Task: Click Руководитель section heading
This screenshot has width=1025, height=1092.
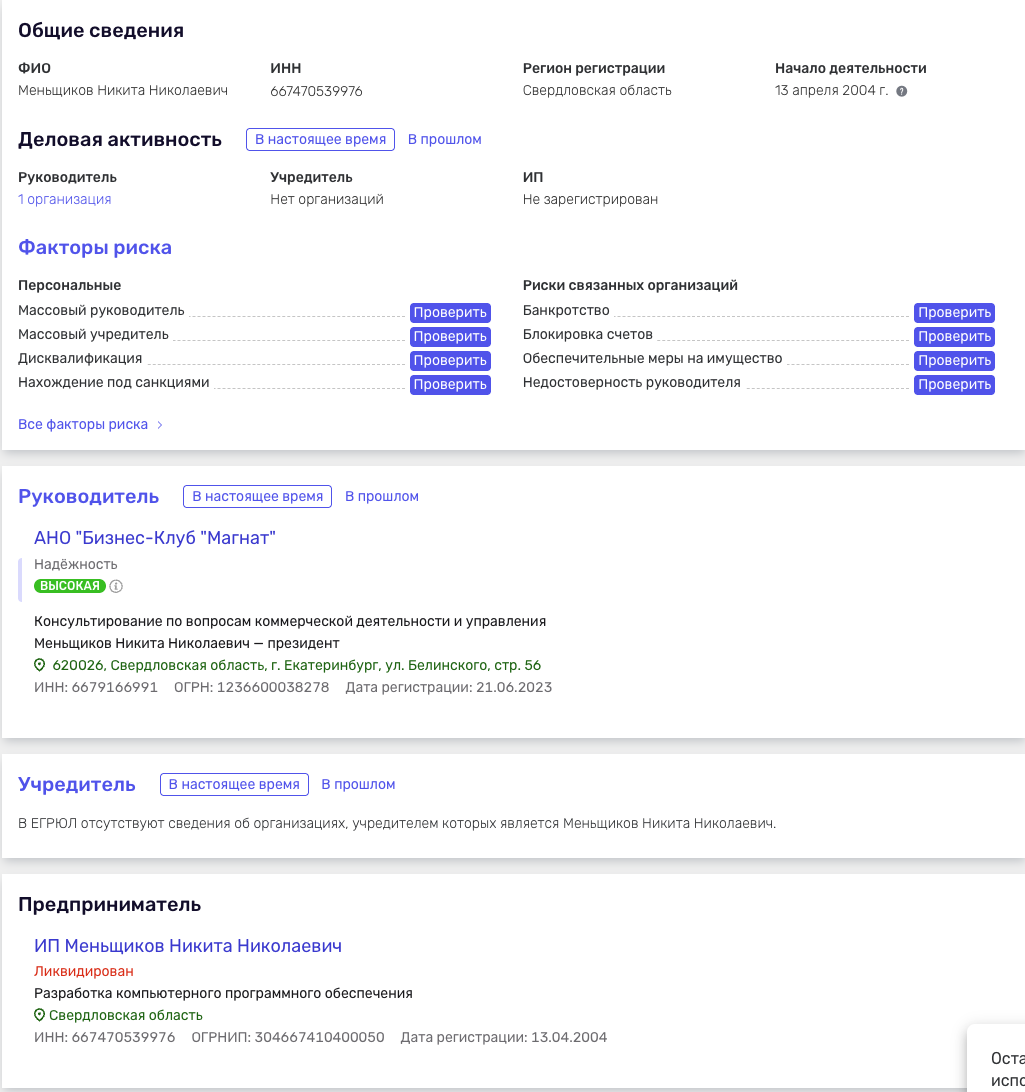Action: pos(88,497)
